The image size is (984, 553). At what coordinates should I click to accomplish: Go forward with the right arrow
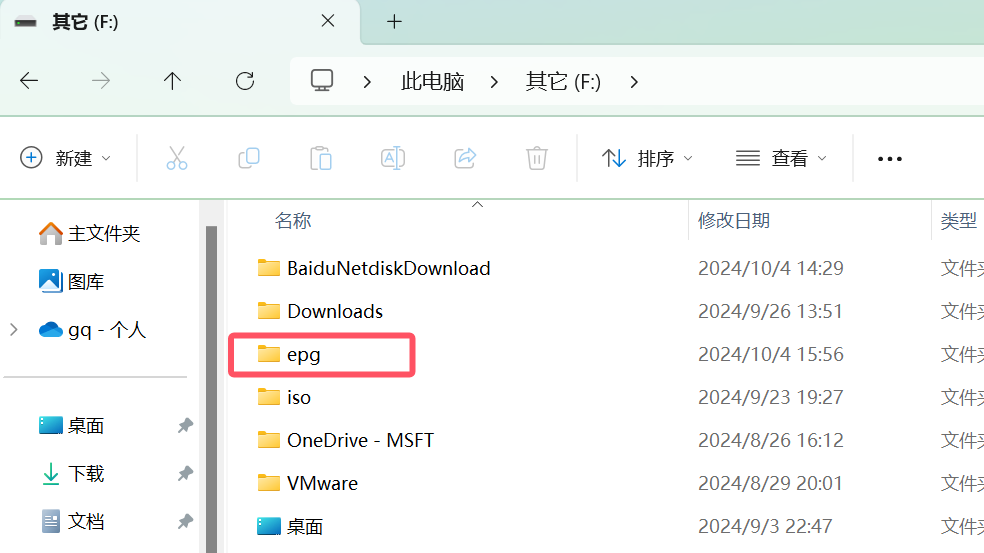point(100,81)
